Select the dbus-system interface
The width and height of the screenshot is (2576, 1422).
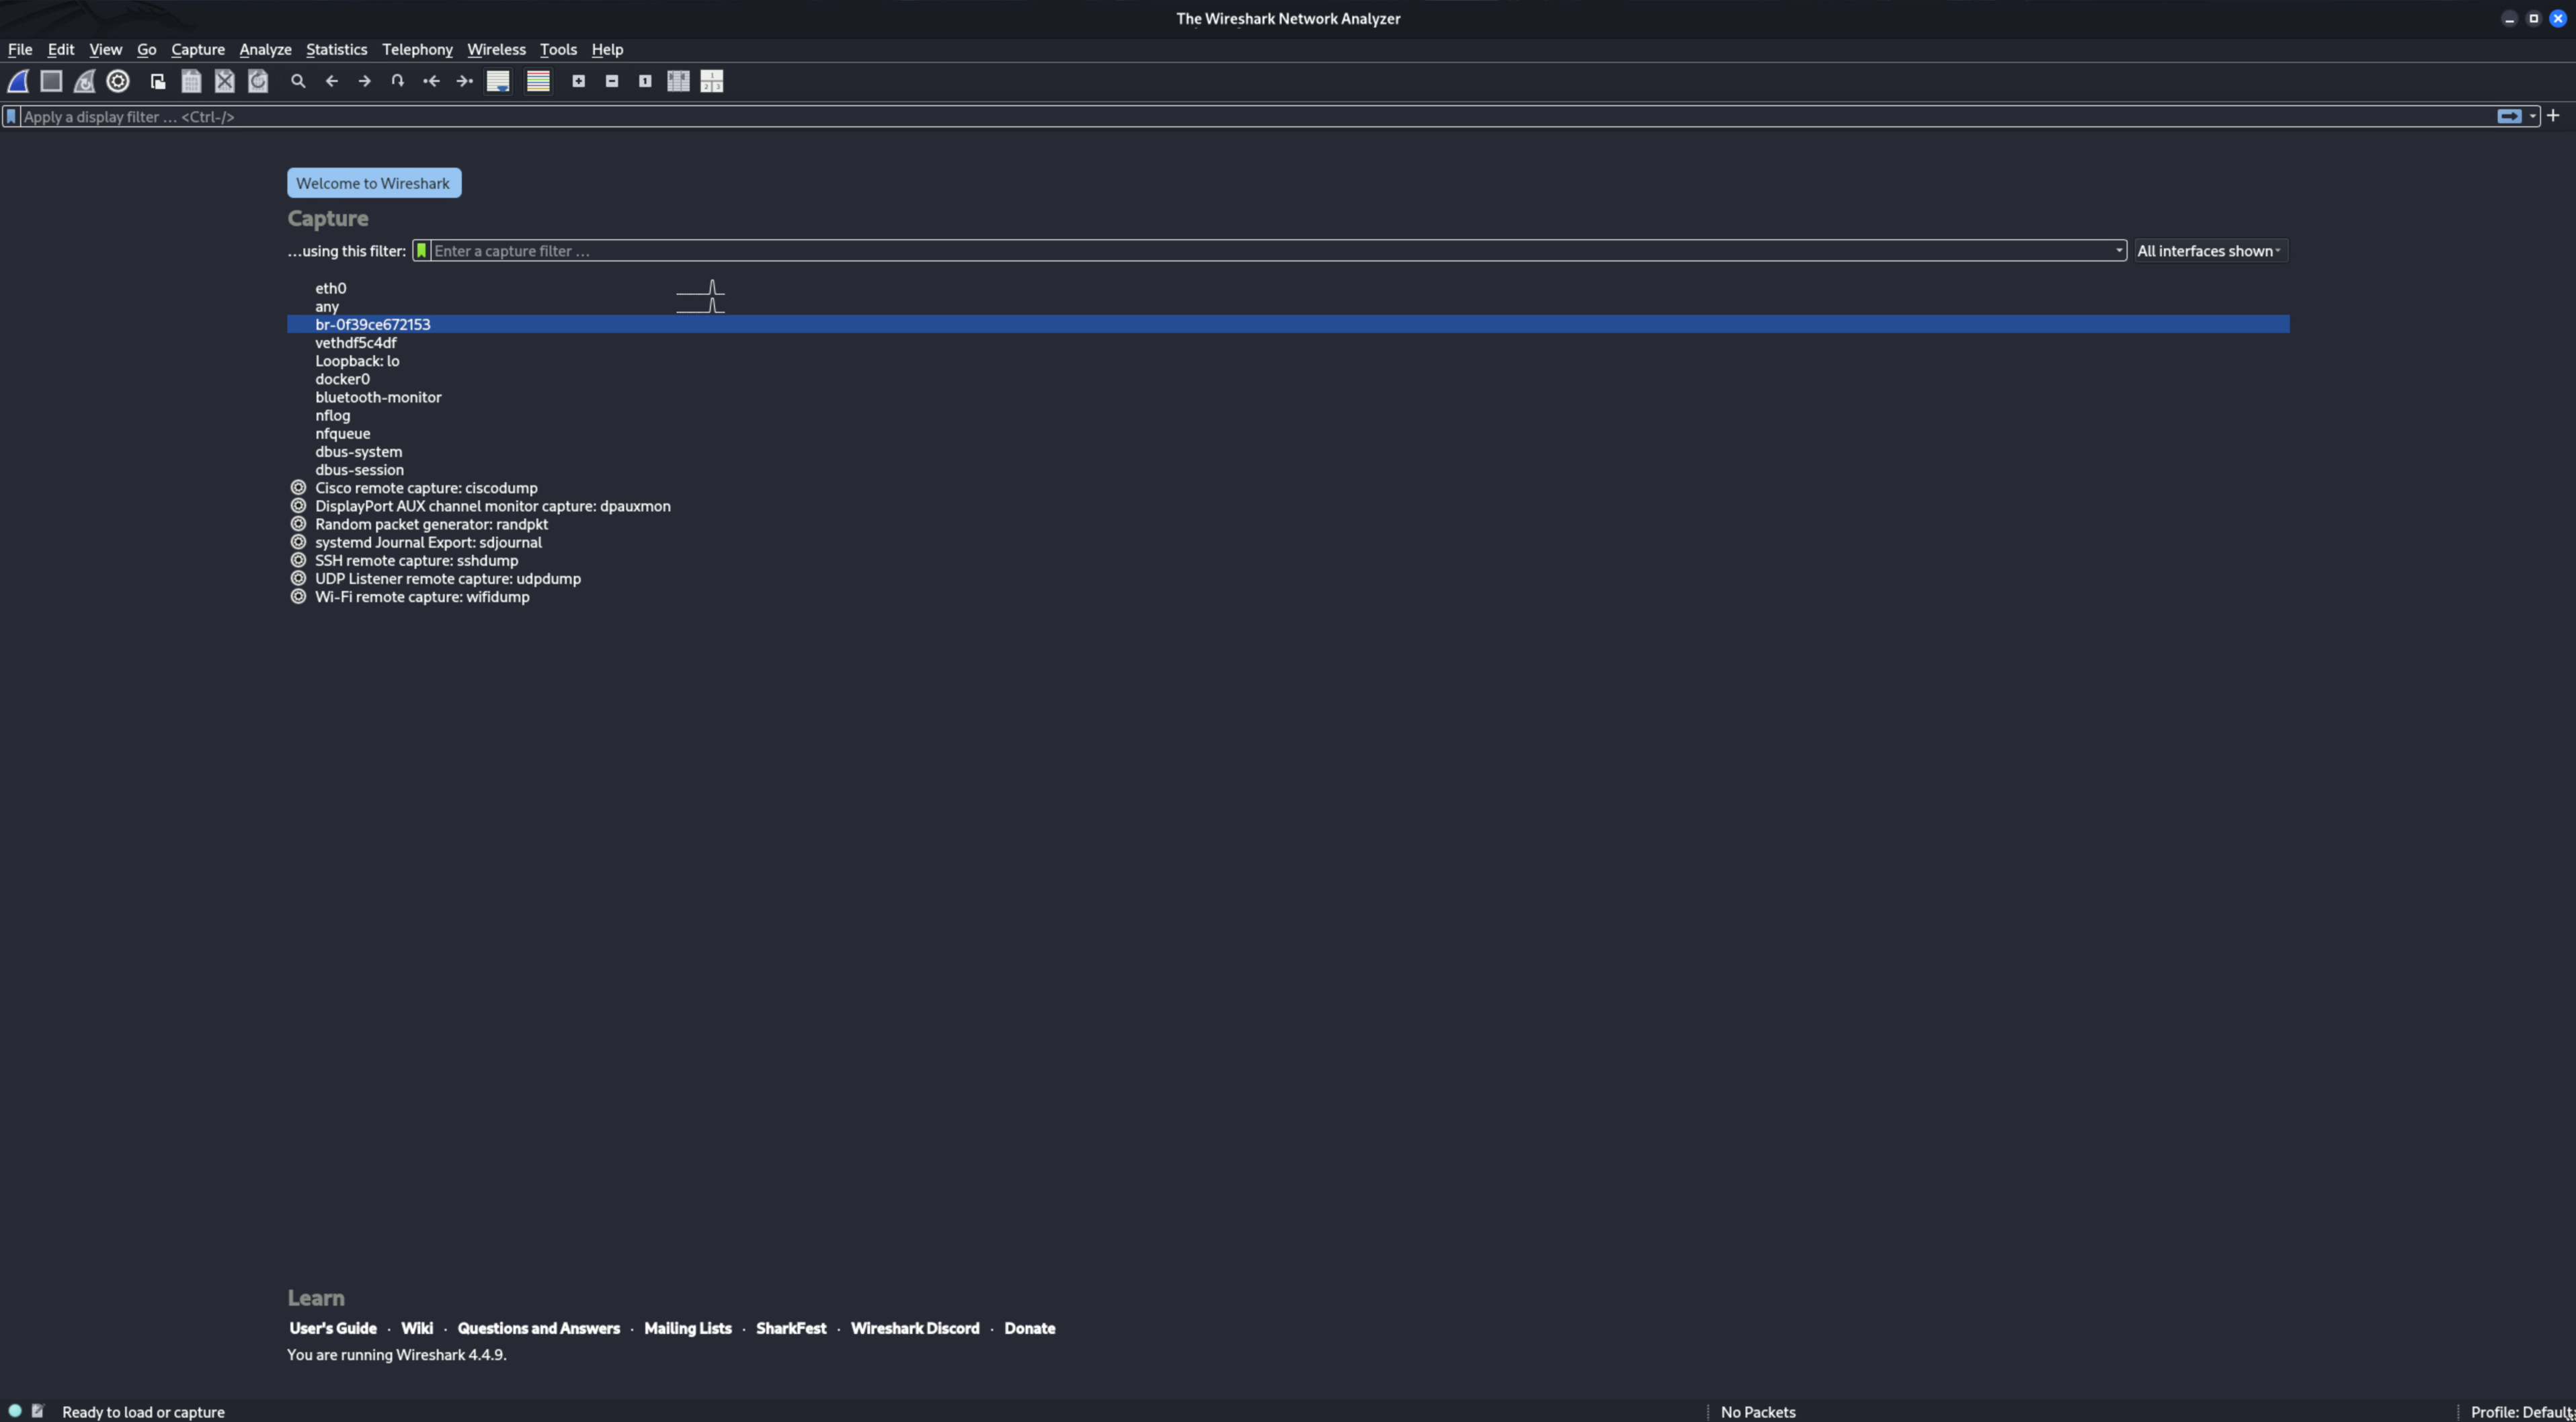[x=1288, y=451]
